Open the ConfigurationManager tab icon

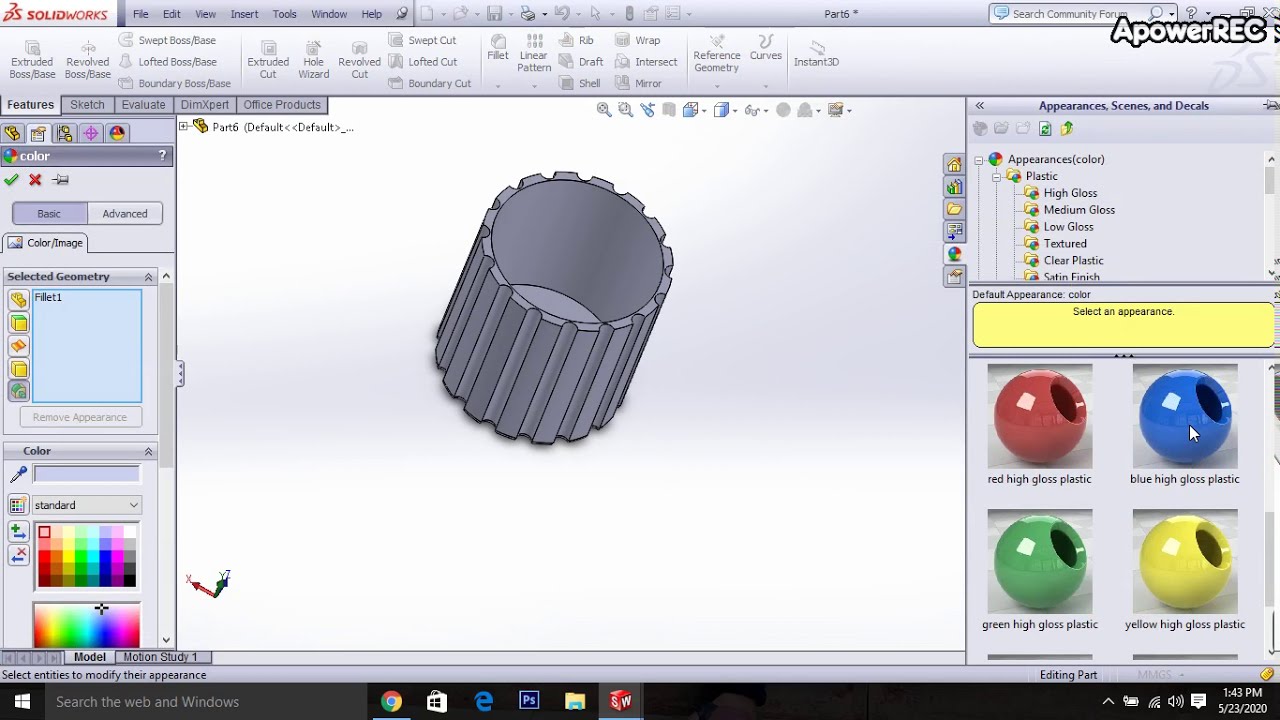(64, 133)
